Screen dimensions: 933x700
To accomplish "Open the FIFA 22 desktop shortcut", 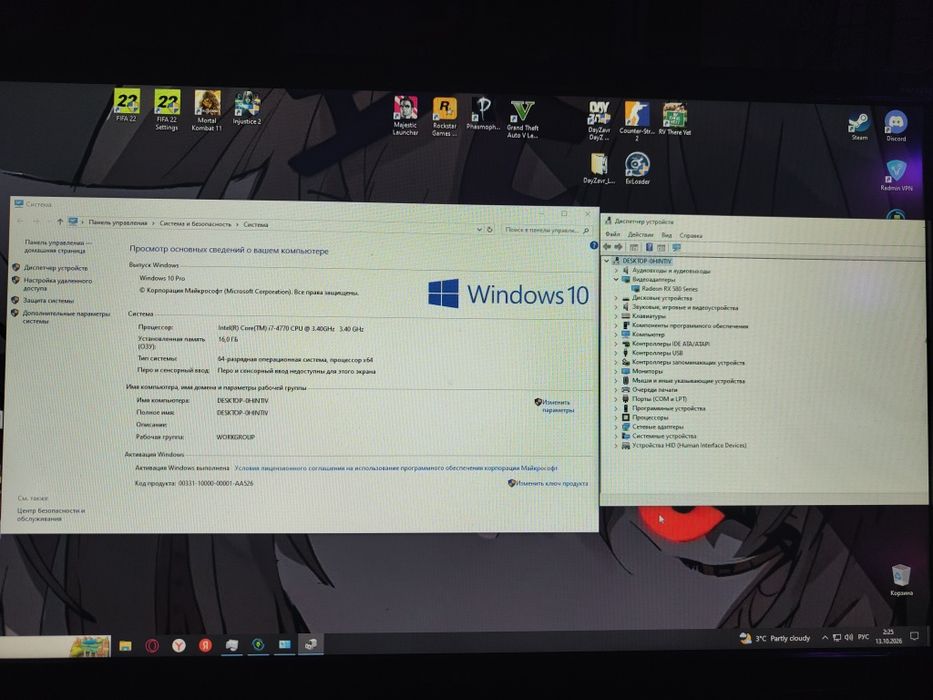I will [x=126, y=105].
